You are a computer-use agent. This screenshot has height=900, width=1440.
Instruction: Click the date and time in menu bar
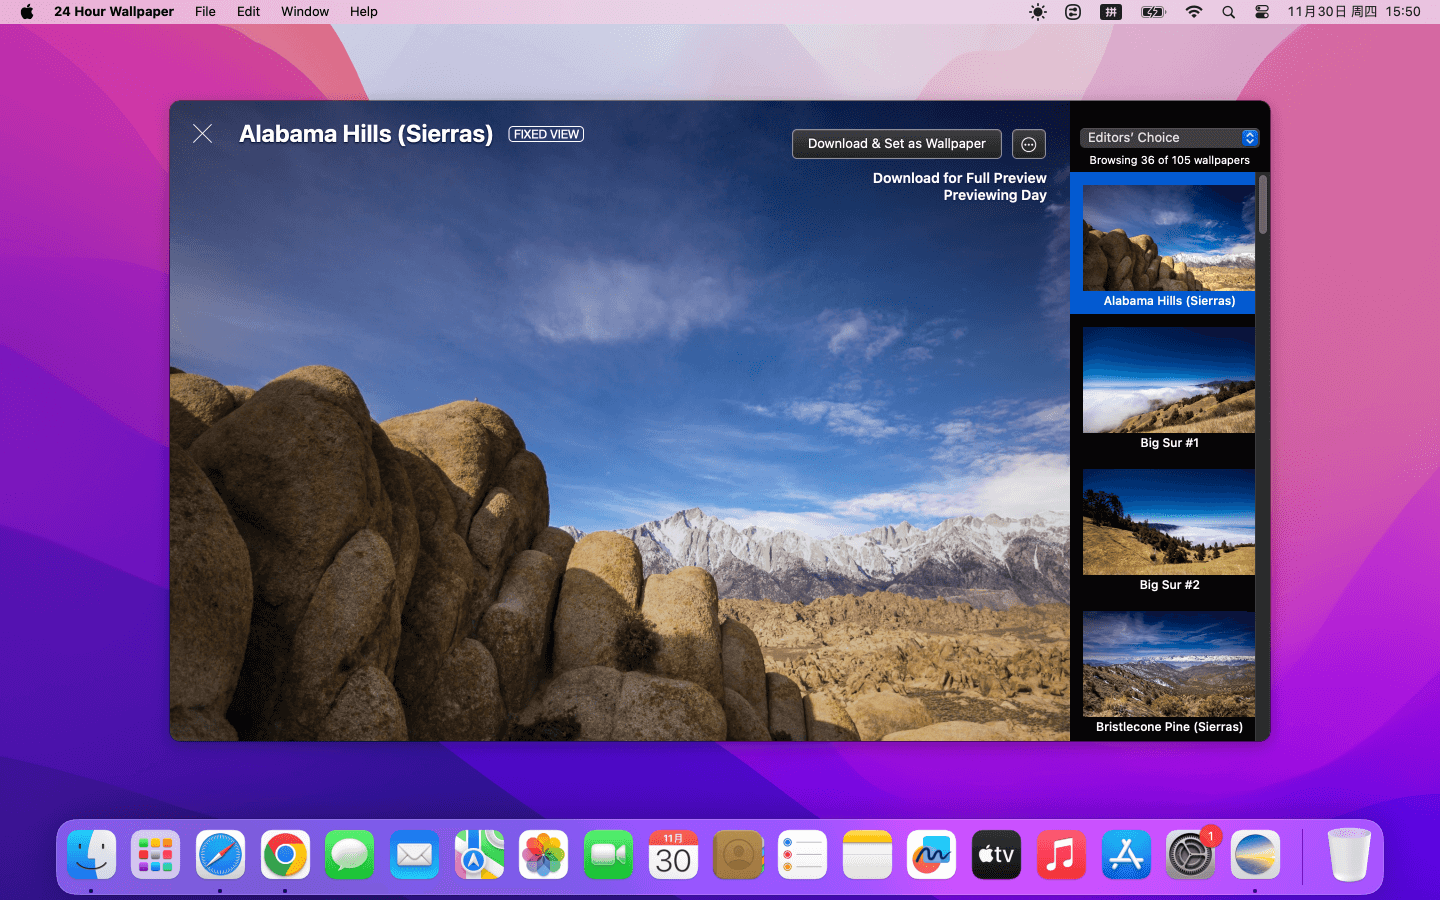[1354, 12]
